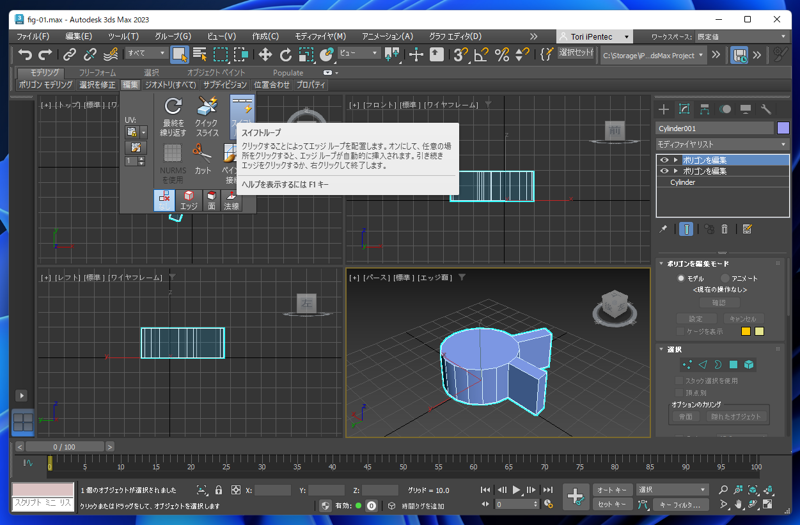Open the すべて selection filter dropdown
The width and height of the screenshot is (800, 525).
147,53
